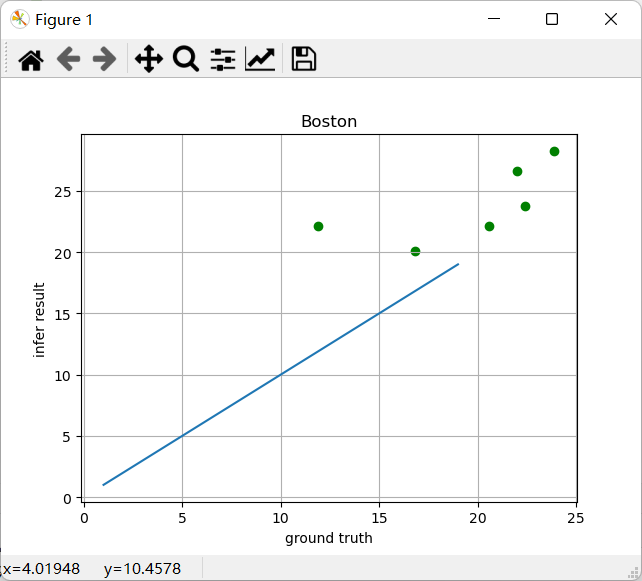Screen dimensions: 642x581
Task: Close the Figure 1 window
Action: (611, 19)
